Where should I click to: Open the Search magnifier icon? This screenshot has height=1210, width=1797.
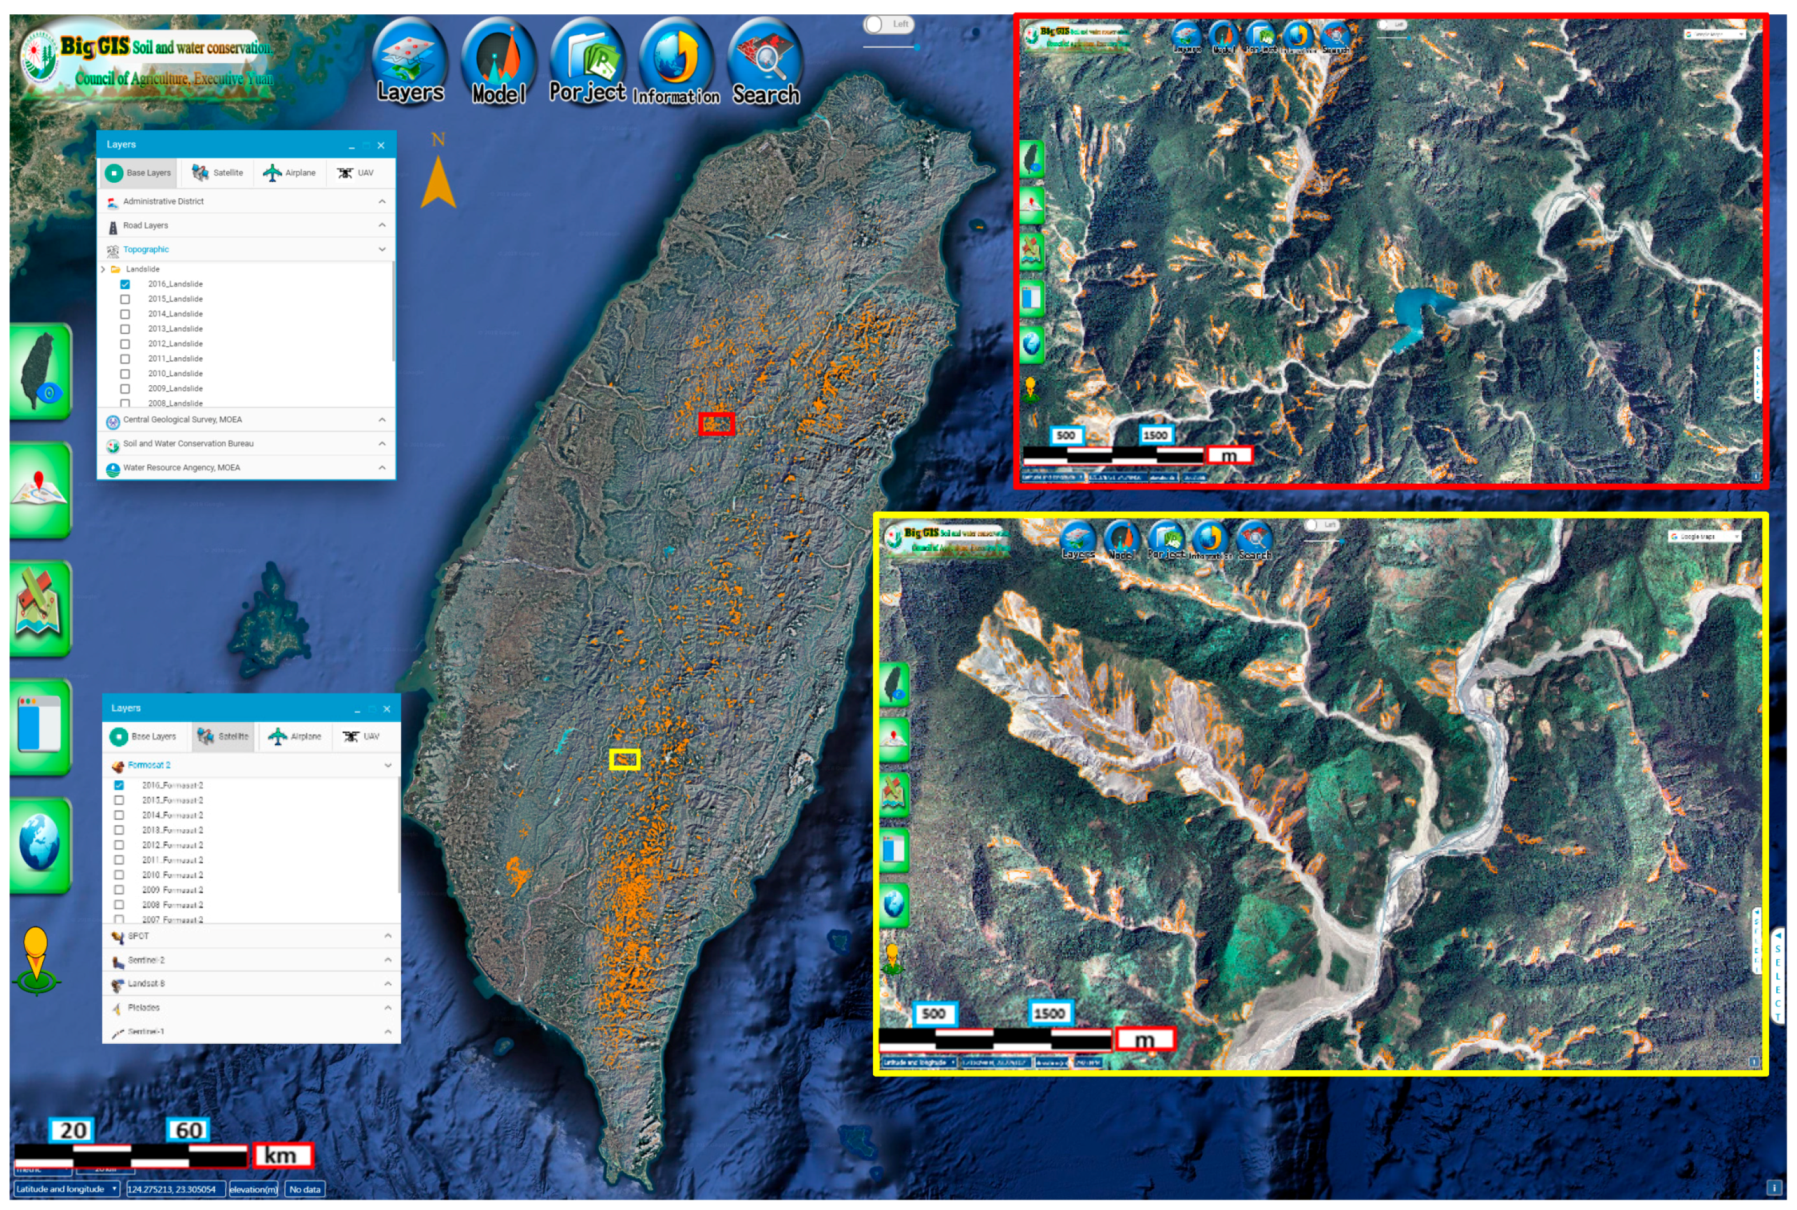(x=766, y=62)
